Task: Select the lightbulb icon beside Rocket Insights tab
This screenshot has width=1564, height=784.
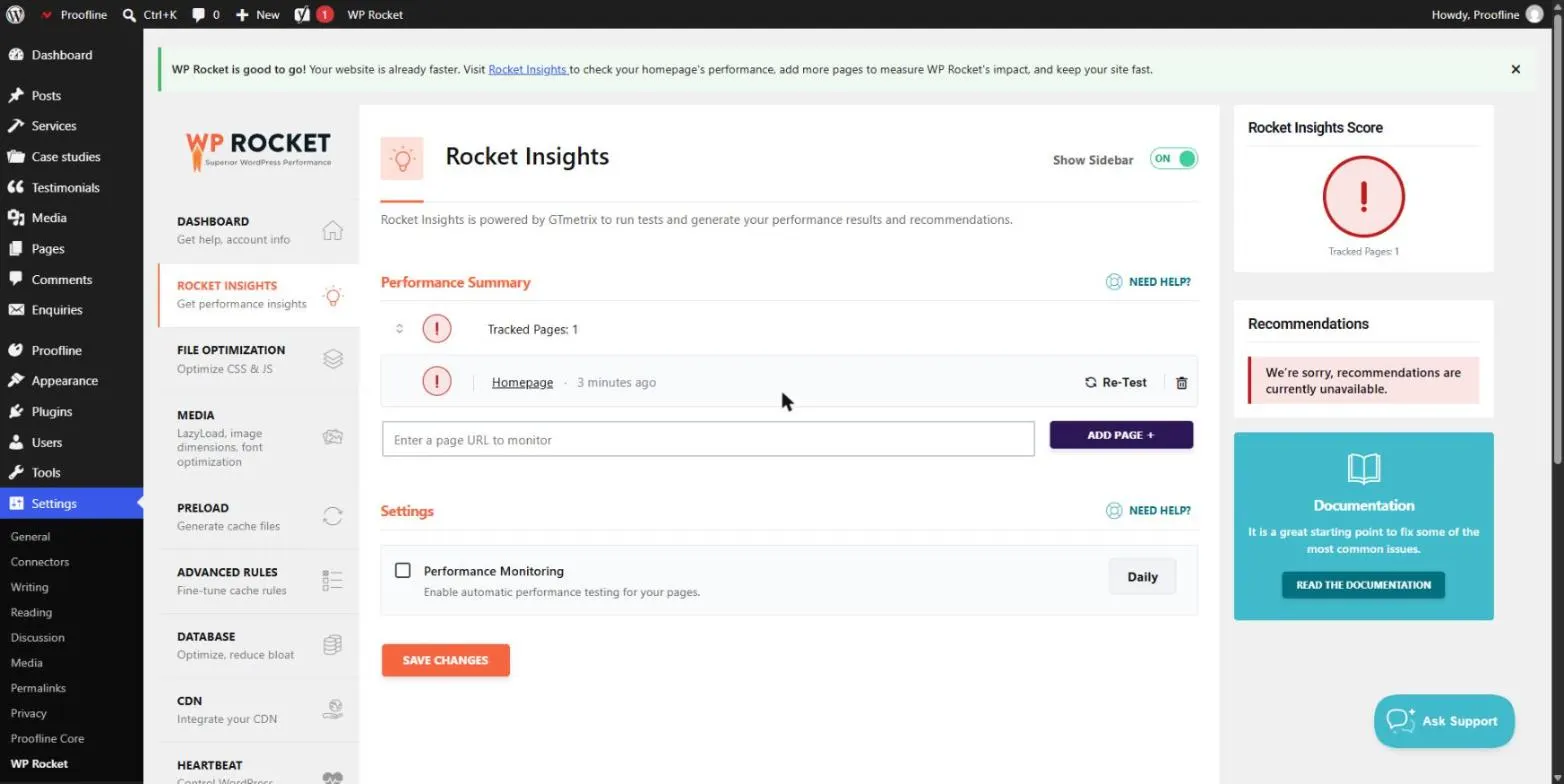Action: (x=332, y=295)
